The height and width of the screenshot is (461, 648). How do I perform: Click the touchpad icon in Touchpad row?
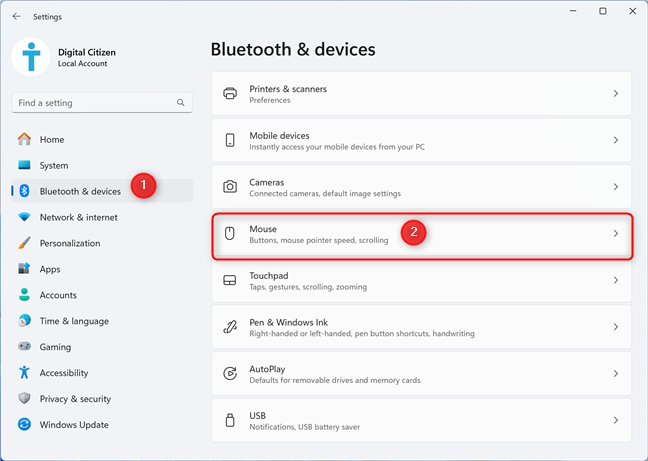click(230, 280)
